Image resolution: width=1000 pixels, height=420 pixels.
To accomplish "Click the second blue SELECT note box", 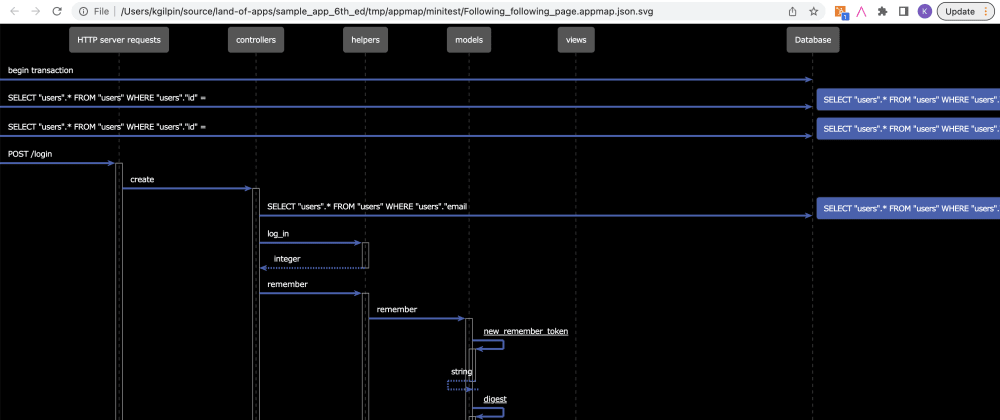I will pyautogui.click(x=908, y=128).
